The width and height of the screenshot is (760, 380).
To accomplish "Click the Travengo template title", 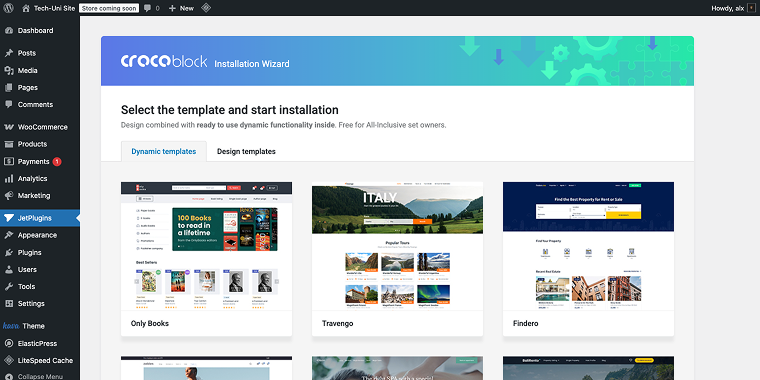I will tap(337, 323).
